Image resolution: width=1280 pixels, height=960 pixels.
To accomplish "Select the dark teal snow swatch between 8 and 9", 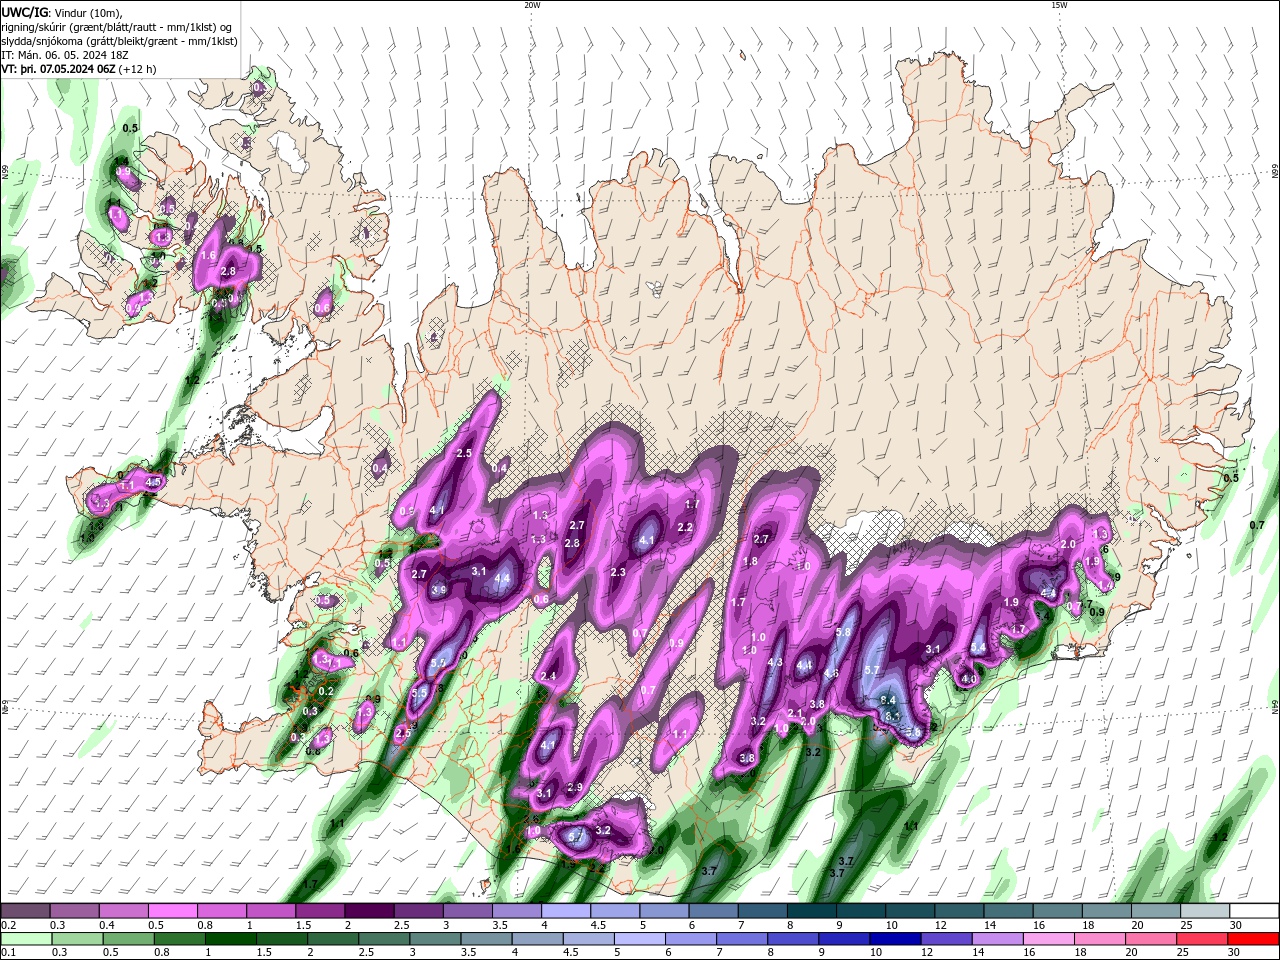I will click(x=812, y=910).
